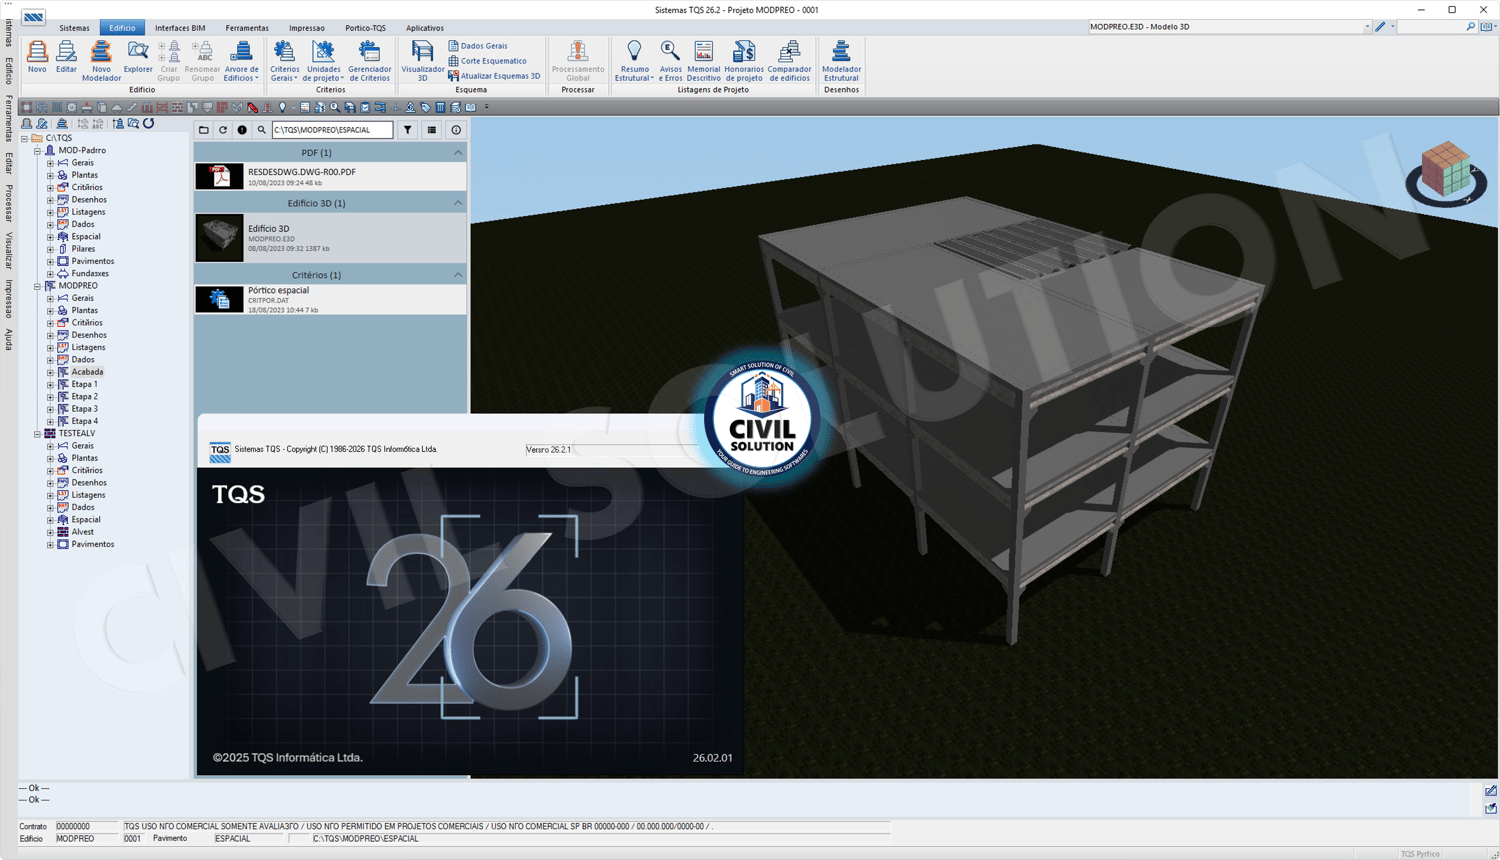Collapse the TESTEALV building node

point(38,434)
